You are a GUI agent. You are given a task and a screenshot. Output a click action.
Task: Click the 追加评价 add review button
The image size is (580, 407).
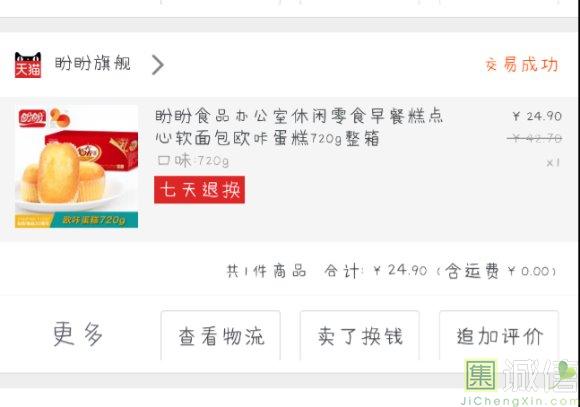499,335
